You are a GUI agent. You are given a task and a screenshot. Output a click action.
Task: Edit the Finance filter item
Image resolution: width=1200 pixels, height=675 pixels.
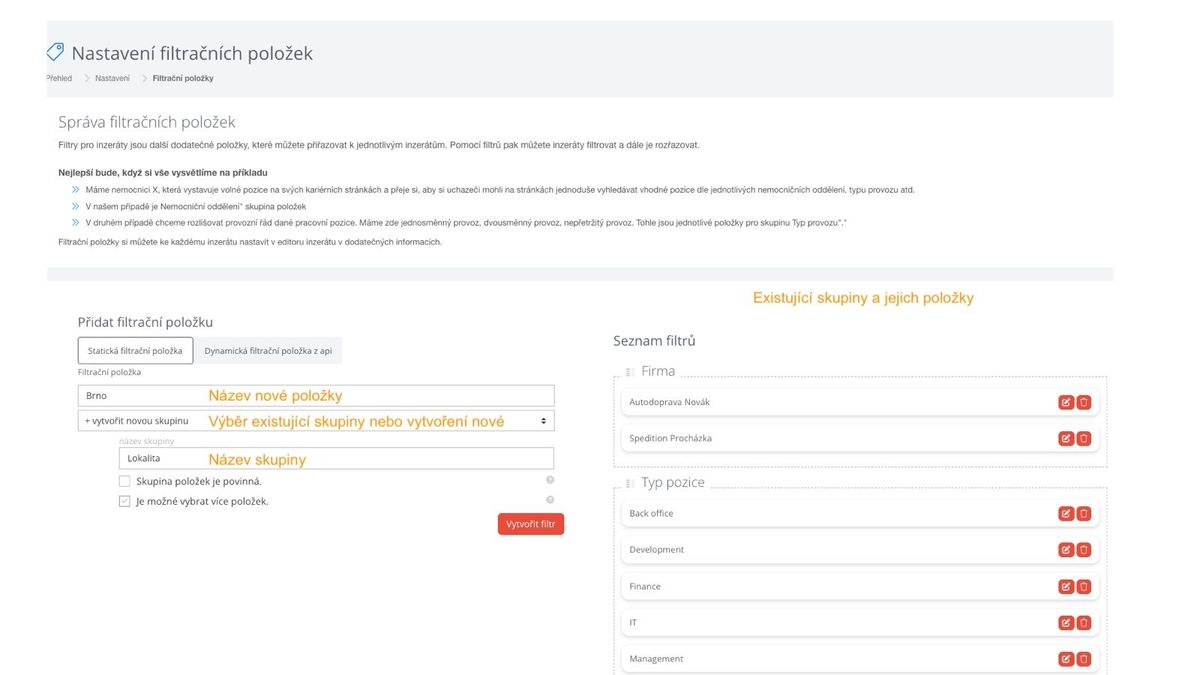(x=1066, y=586)
